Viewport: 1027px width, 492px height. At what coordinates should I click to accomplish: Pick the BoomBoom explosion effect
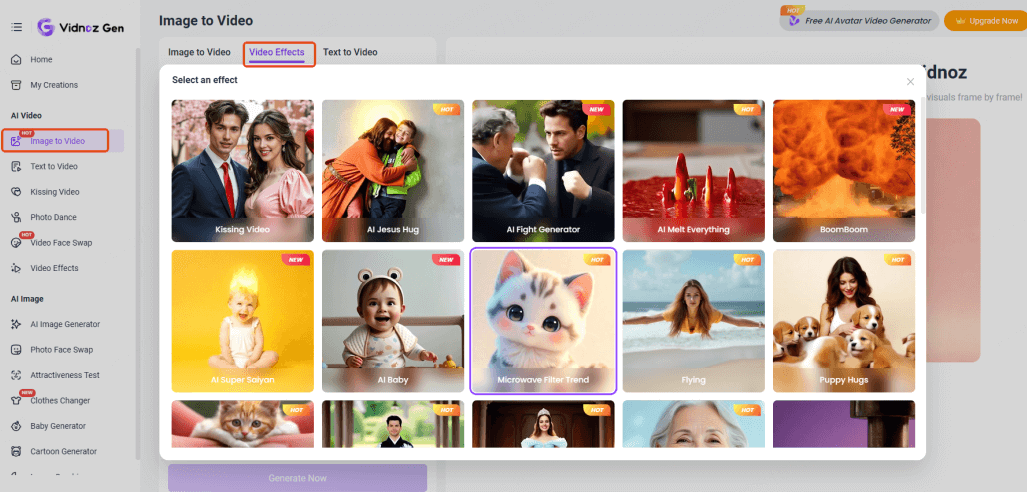click(x=844, y=171)
